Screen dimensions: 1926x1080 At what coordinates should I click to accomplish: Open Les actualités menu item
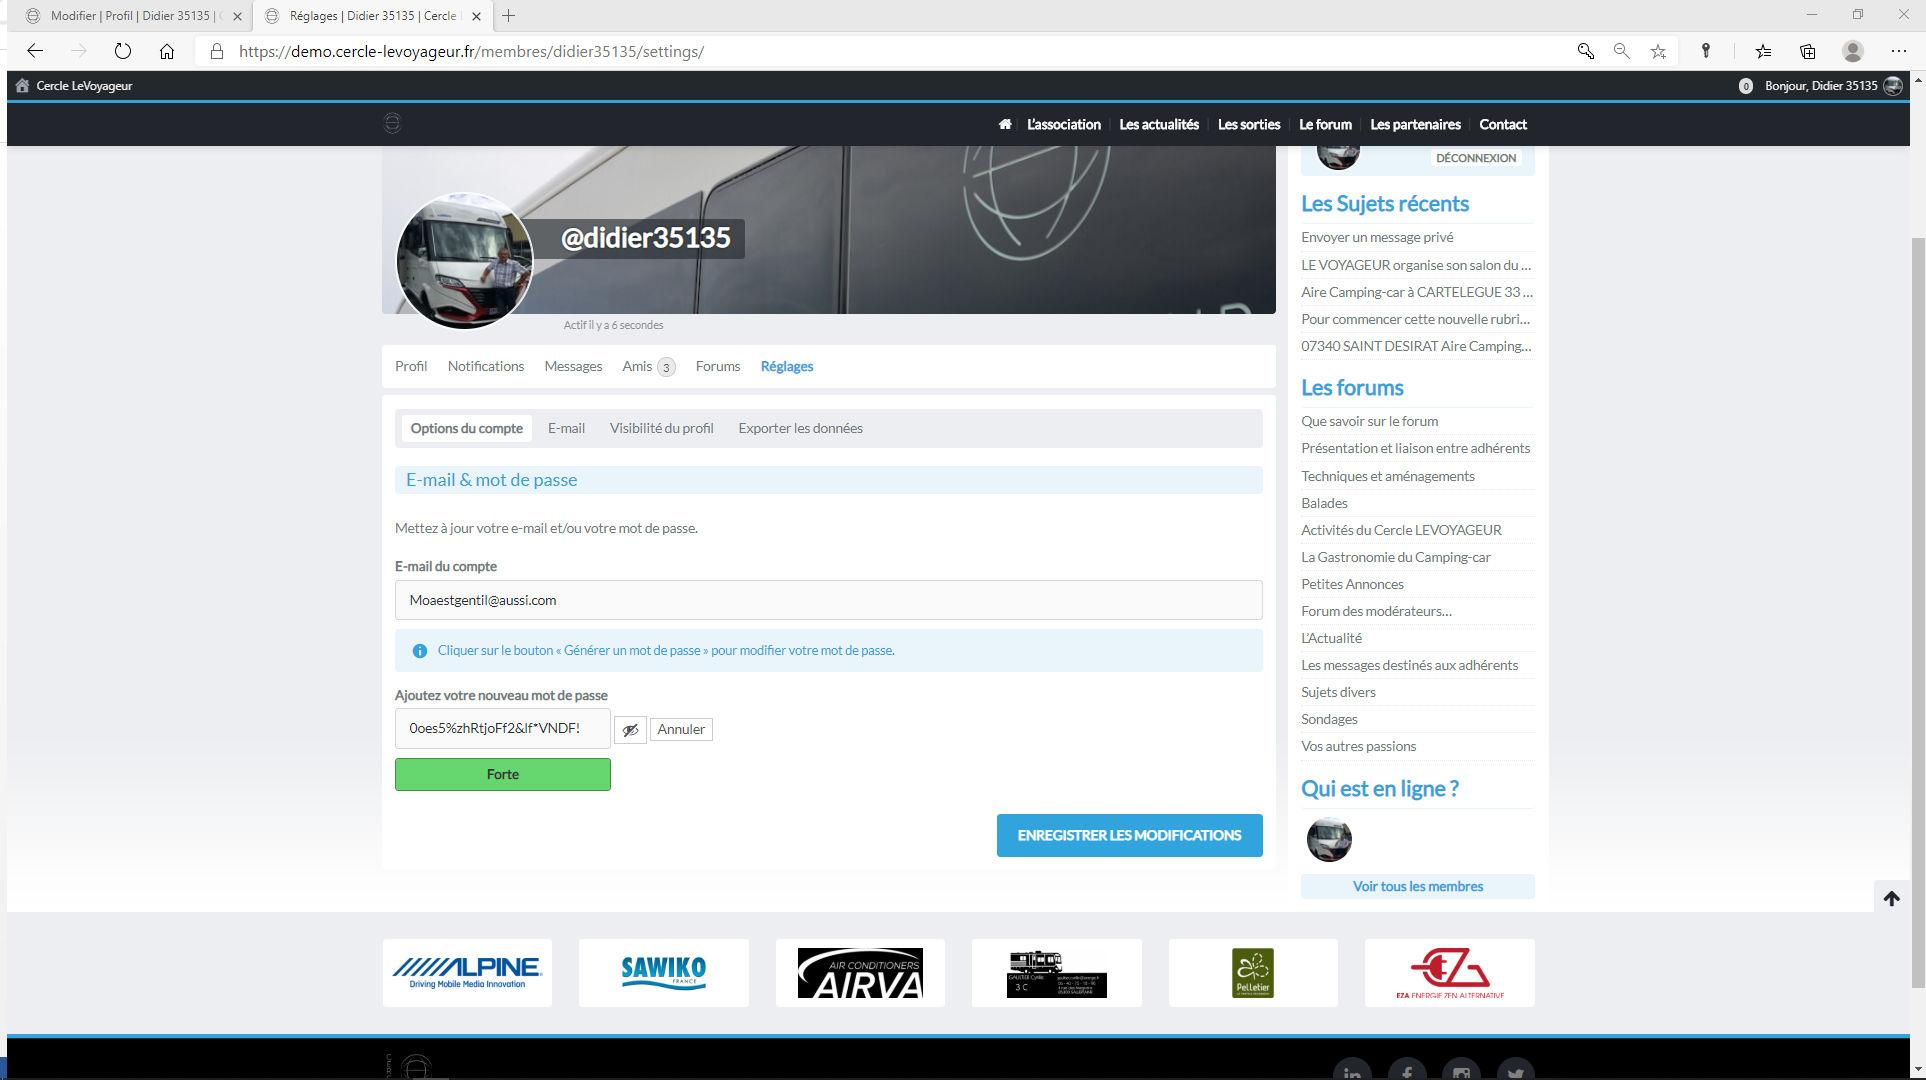click(x=1159, y=124)
